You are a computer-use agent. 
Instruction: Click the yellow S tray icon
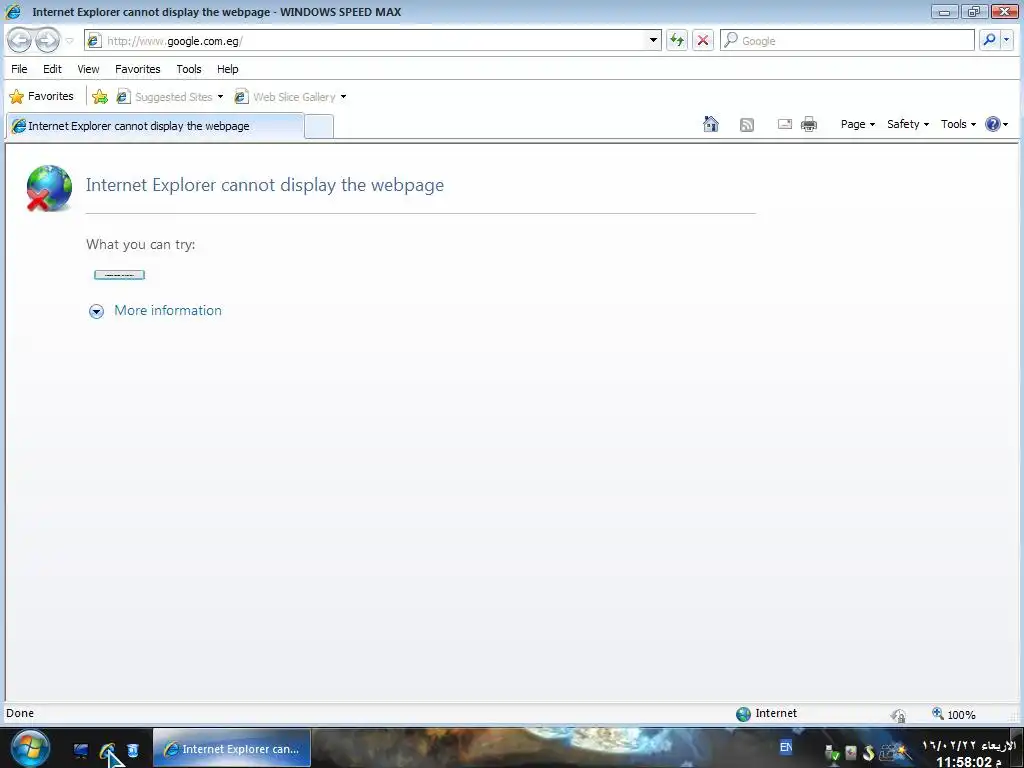click(868, 752)
